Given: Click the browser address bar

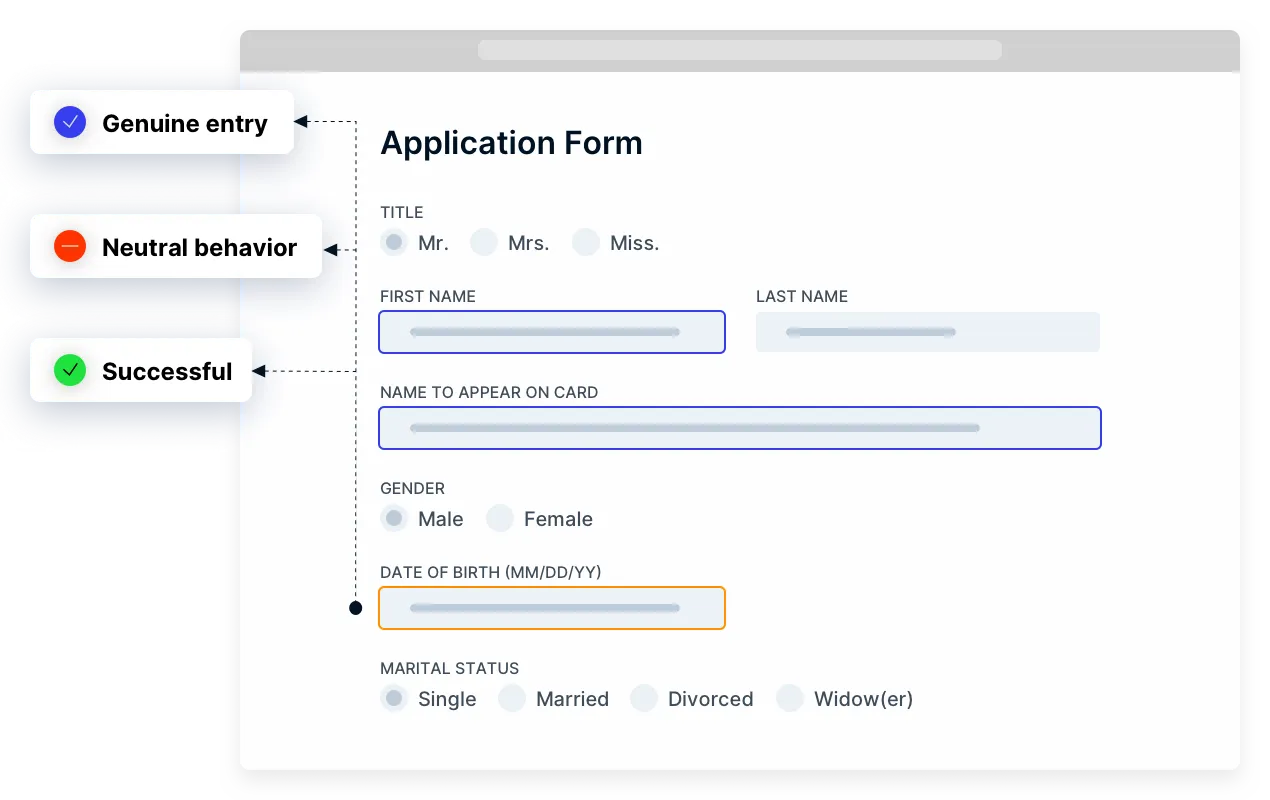Looking at the screenshot, I should point(739,50).
